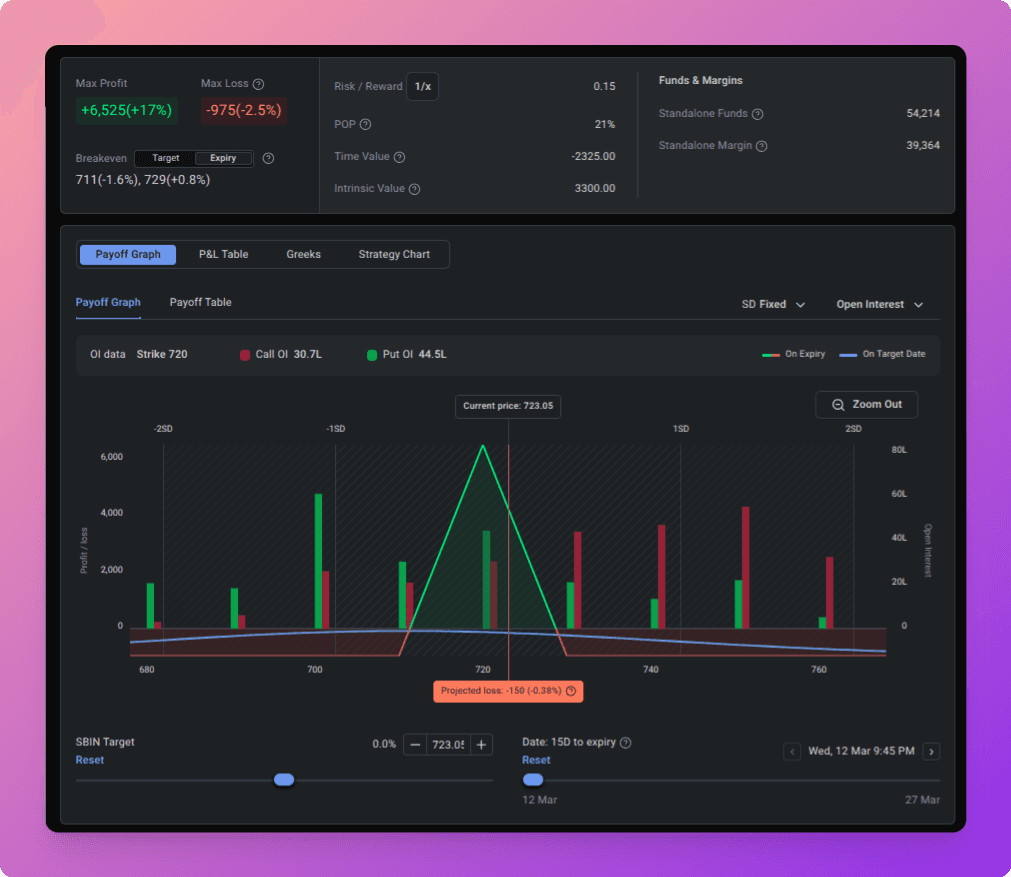The height and width of the screenshot is (877, 1011).
Task: Click the Time Value -2325.00 figure
Action: 593,156
